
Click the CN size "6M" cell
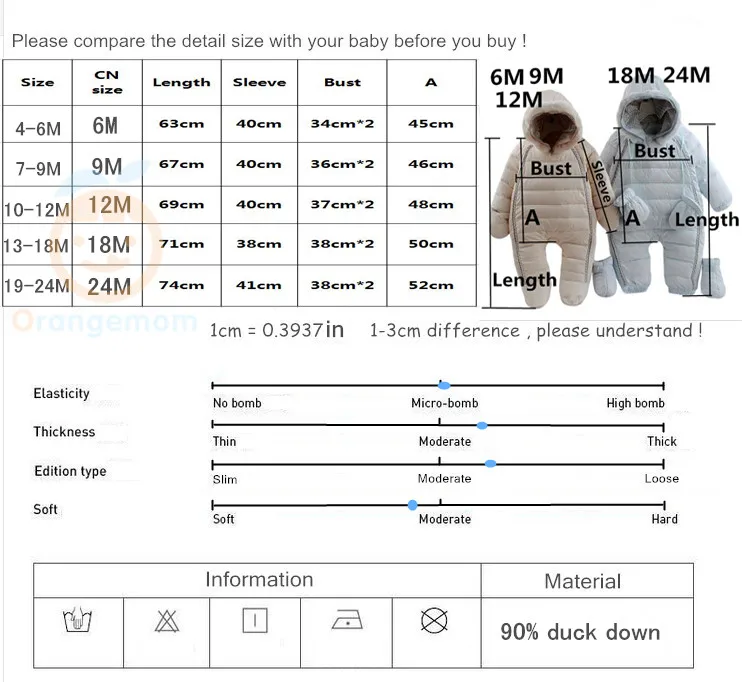(105, 125)
